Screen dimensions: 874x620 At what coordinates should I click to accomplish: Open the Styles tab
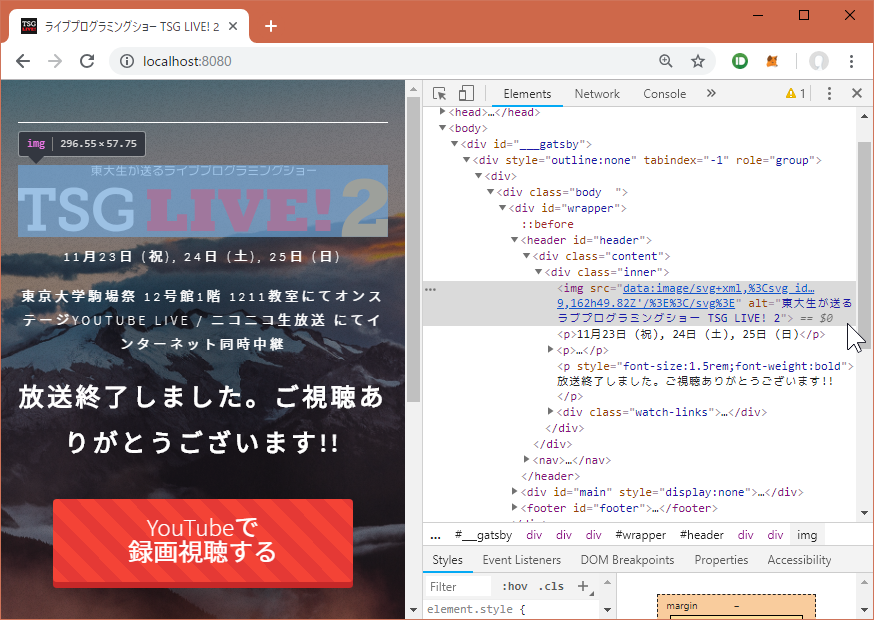coord(447,560)
